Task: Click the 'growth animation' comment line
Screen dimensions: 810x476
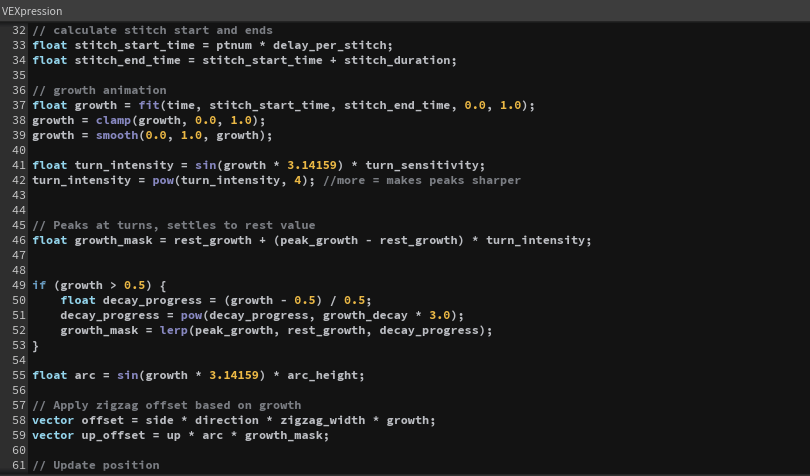Action: click(x=99, y=90)
